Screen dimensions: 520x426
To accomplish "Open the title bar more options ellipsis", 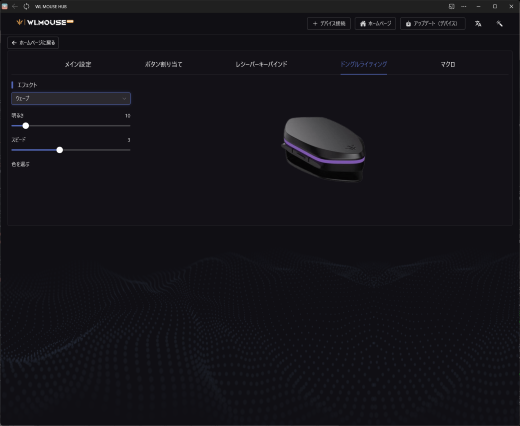I will 464,6.
